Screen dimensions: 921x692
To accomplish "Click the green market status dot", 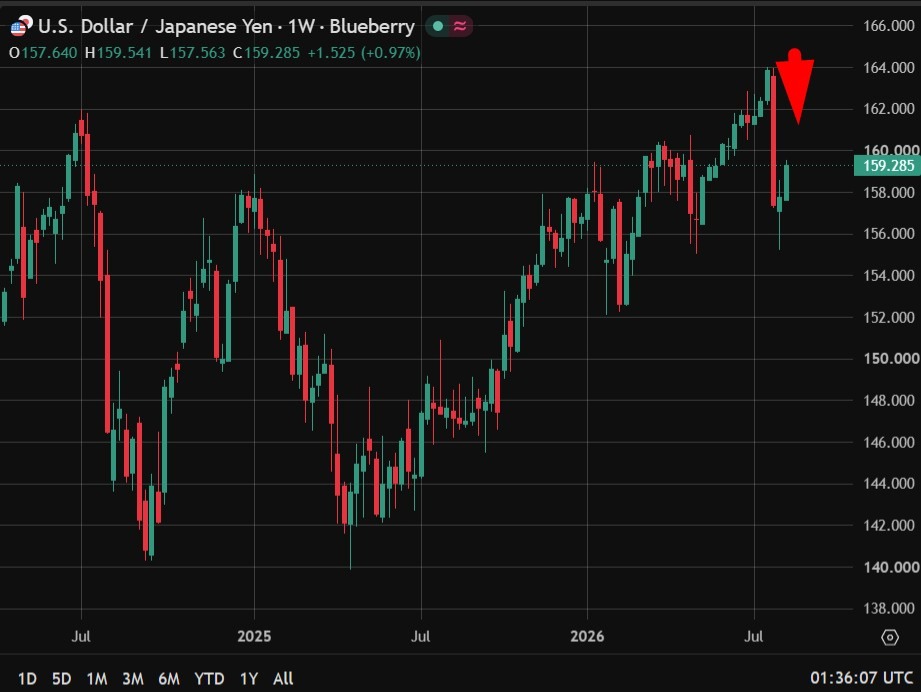I will point(438,26).
